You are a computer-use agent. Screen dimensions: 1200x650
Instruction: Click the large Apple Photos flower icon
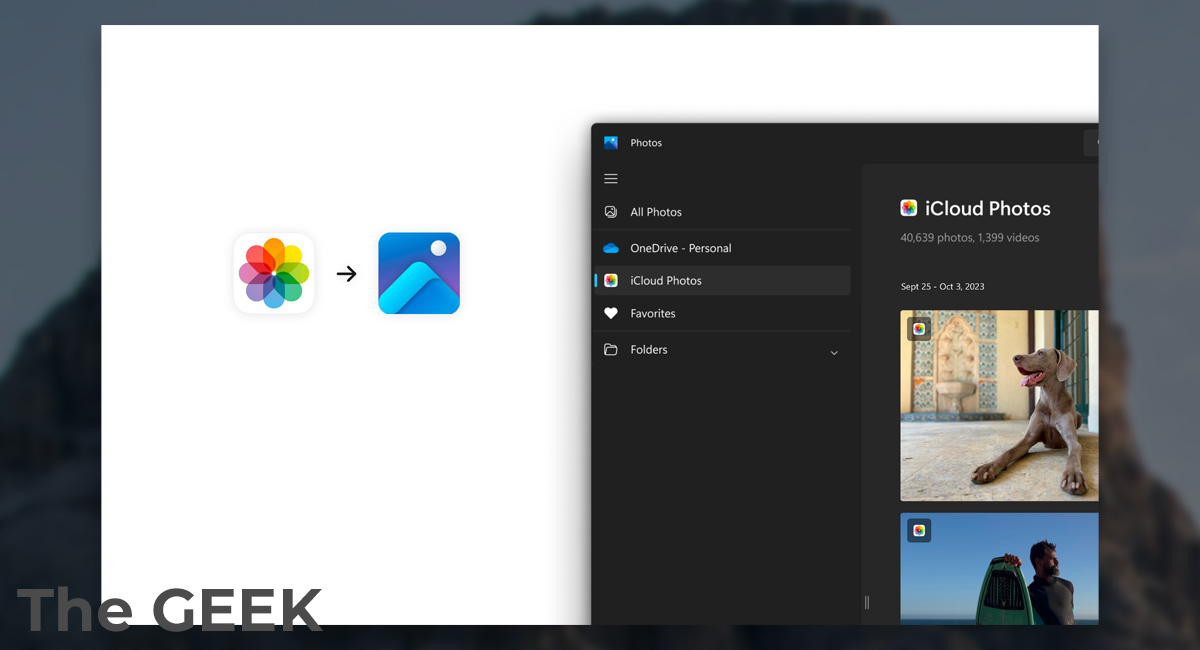274,273
